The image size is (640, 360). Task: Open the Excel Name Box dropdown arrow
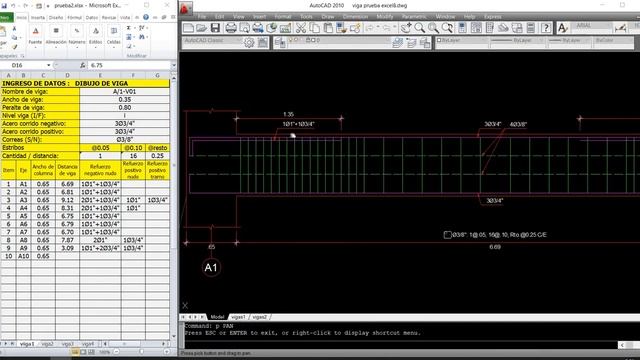click(x=49, y=65)
